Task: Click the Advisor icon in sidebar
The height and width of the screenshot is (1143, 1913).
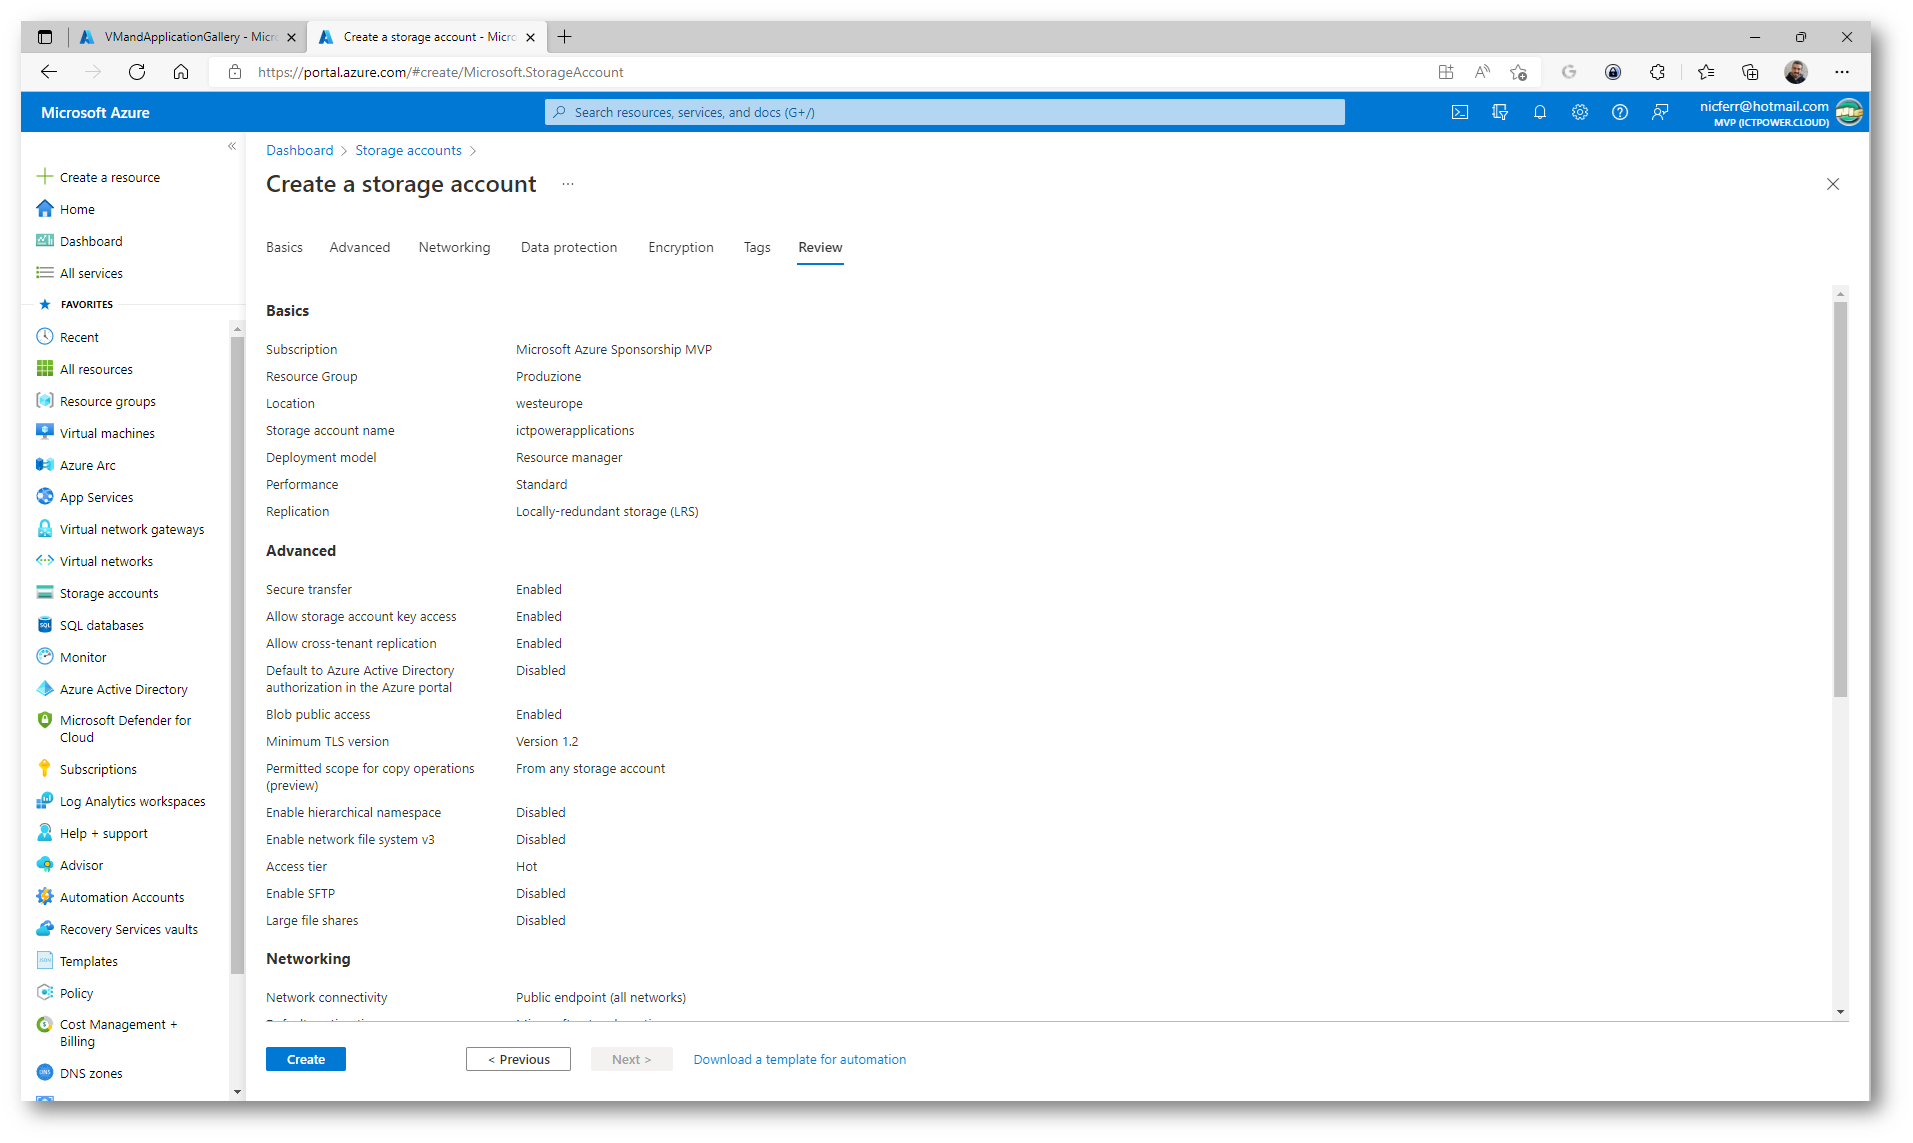Action: pos(45,865)
